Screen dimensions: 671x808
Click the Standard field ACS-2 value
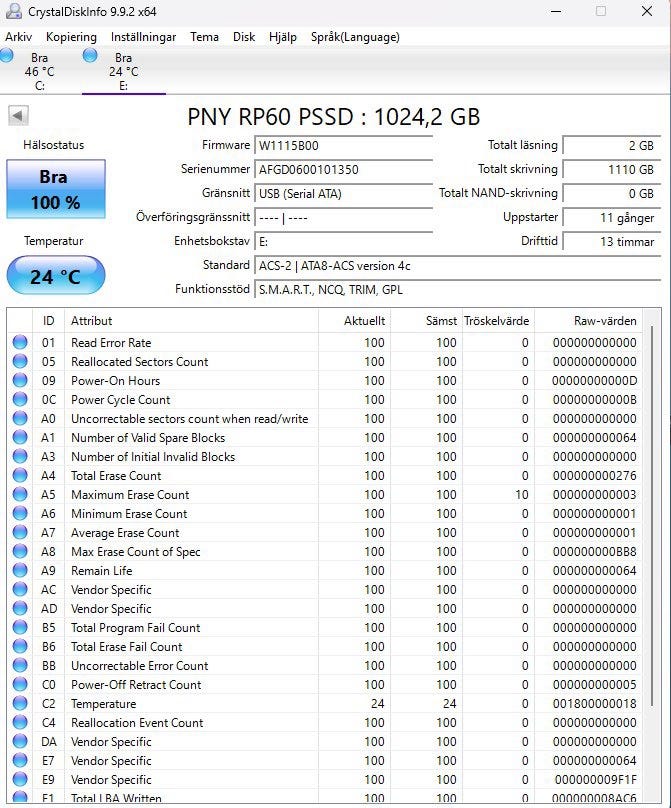coord(457,266)
